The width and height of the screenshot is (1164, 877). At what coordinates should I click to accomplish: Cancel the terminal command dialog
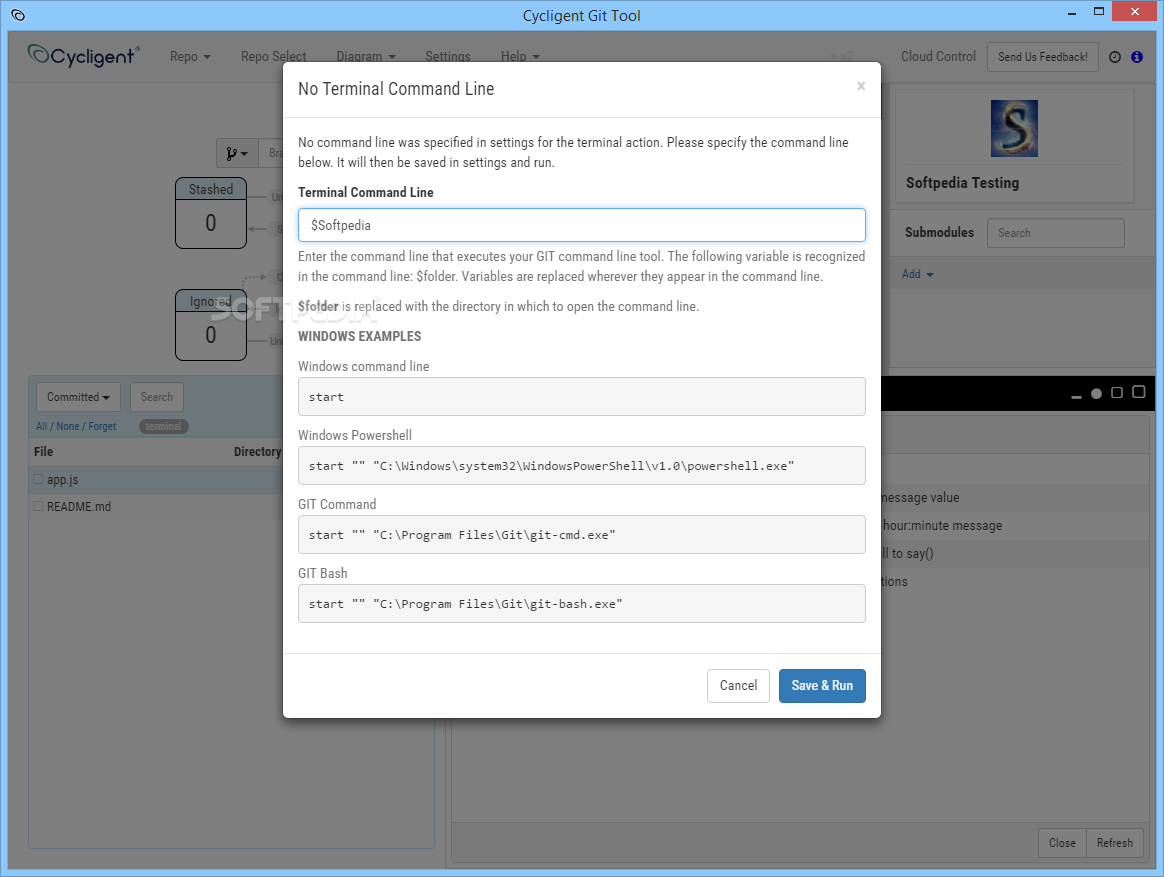click(x=738, y=685)
